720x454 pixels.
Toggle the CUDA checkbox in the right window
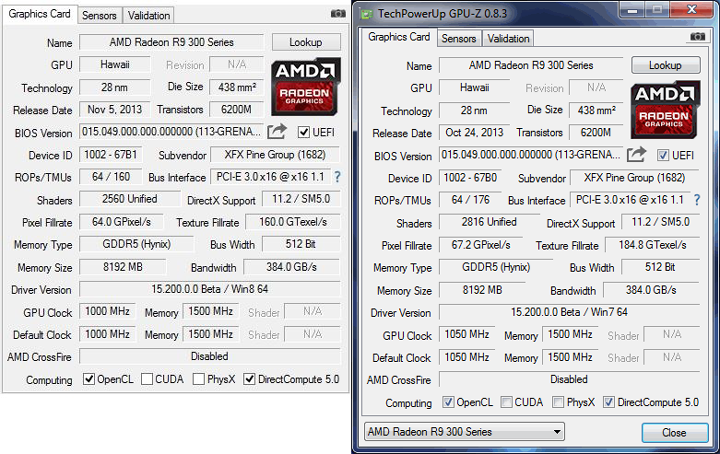(x=506, y=402)
